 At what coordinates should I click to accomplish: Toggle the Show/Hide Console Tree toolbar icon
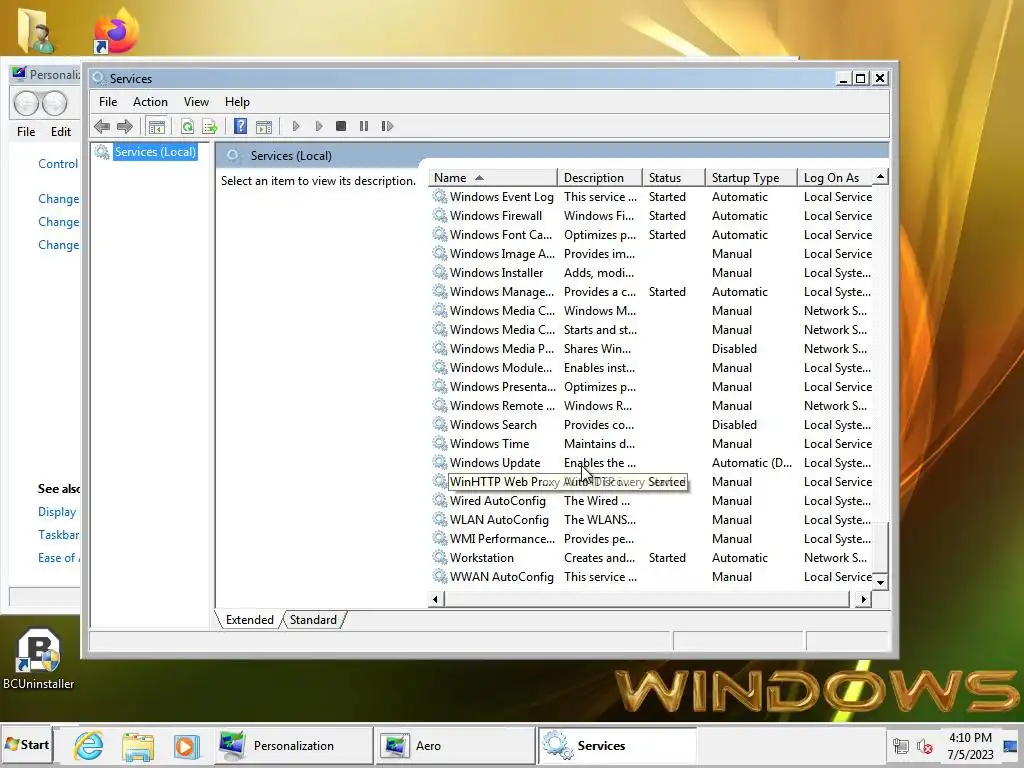pyautogui.click(x=157, y=126)
